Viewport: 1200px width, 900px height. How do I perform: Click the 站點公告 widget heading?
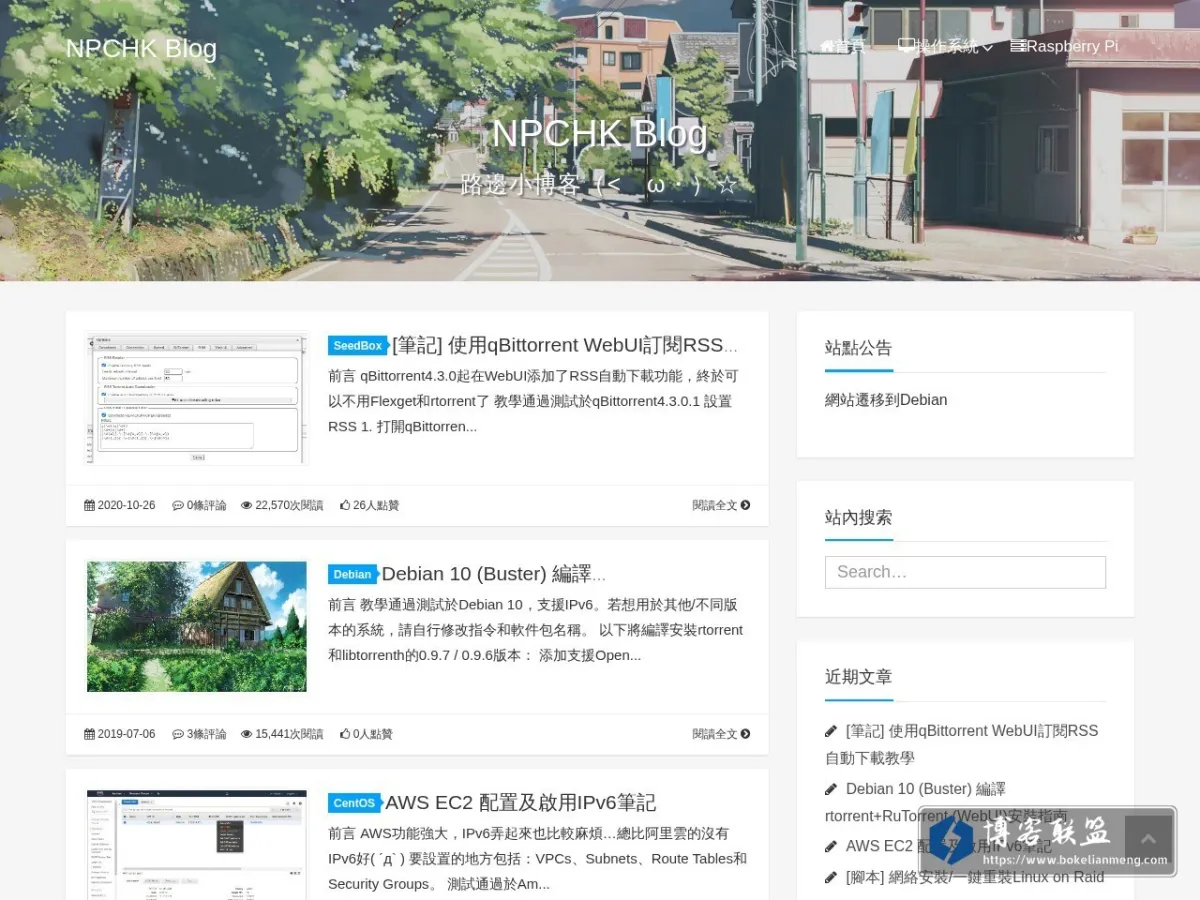tap(858, 348)
